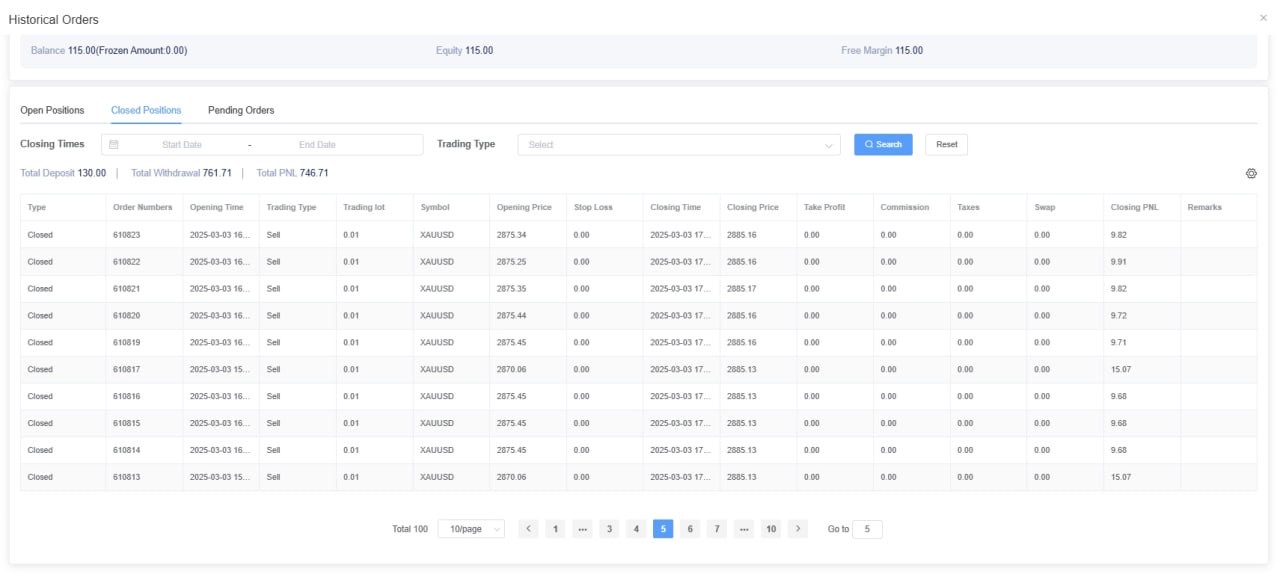Viewport: 1280px width, 583px height.
Task: Open the 10/page size dropdown
Action: [x=471, y=529]
